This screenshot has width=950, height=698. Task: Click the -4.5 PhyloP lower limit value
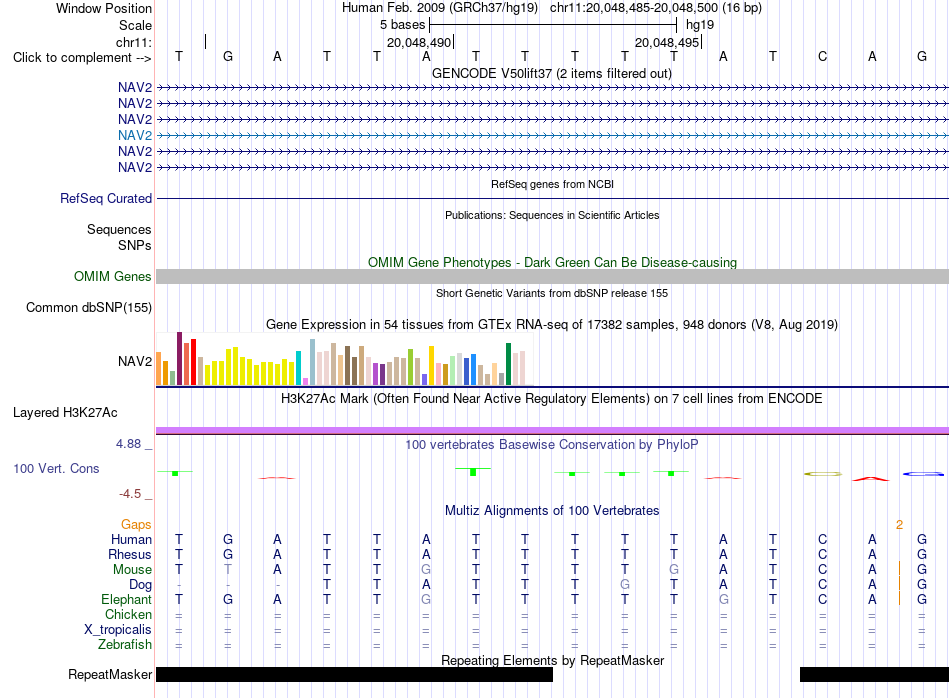pyautogui.click(x=130, y=494)
